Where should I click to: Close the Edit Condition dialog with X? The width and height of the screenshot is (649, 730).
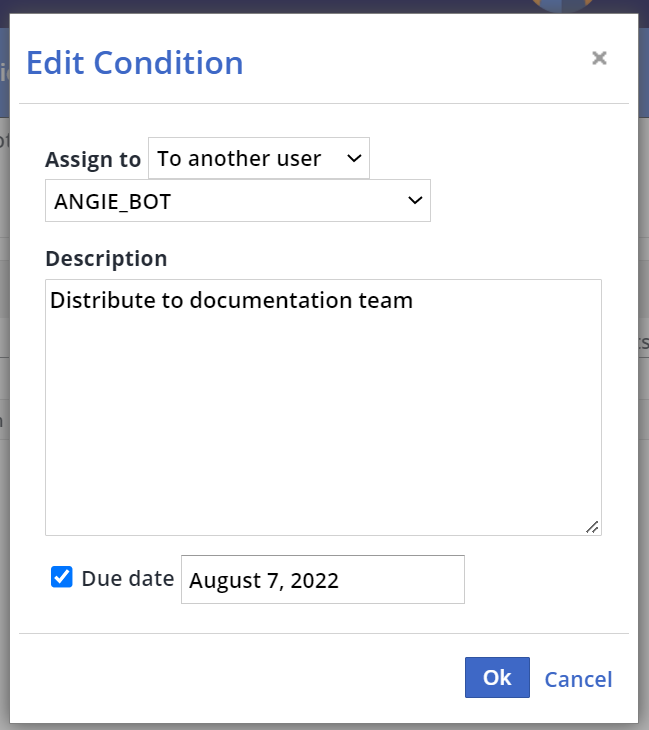(x=599, y=58)
